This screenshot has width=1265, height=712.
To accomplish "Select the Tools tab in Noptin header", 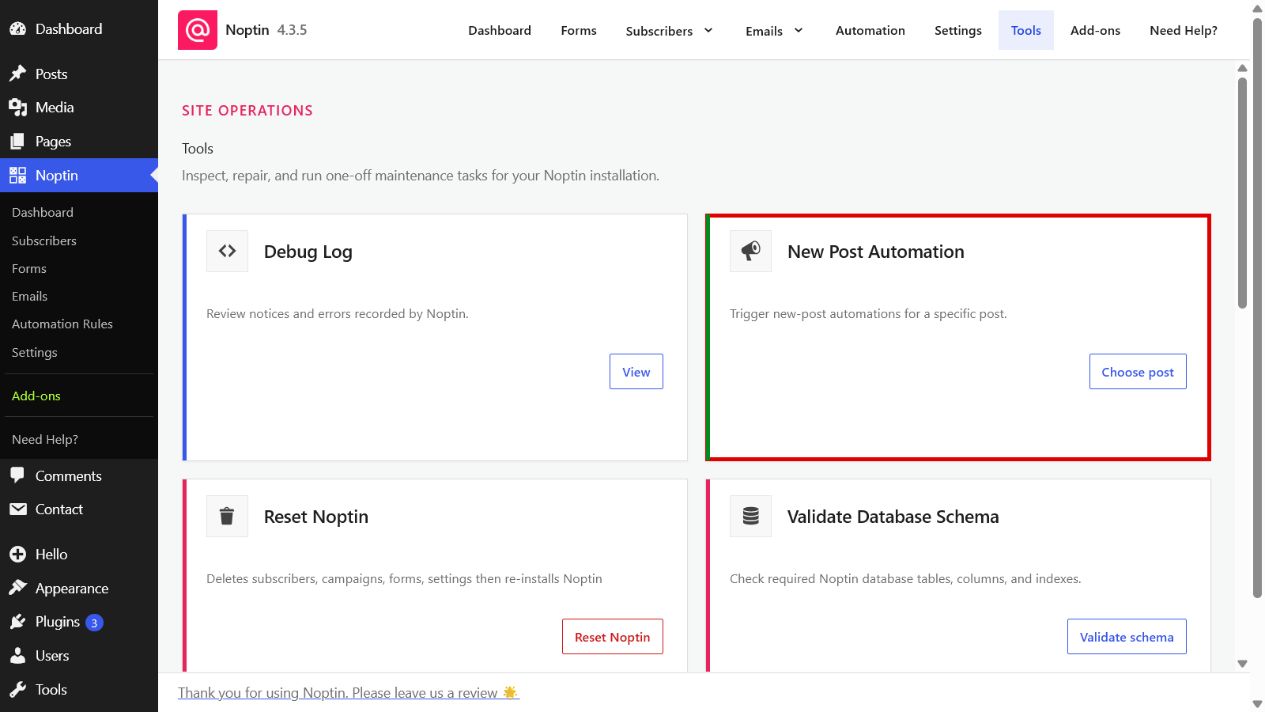I will tap(1026, 30).
